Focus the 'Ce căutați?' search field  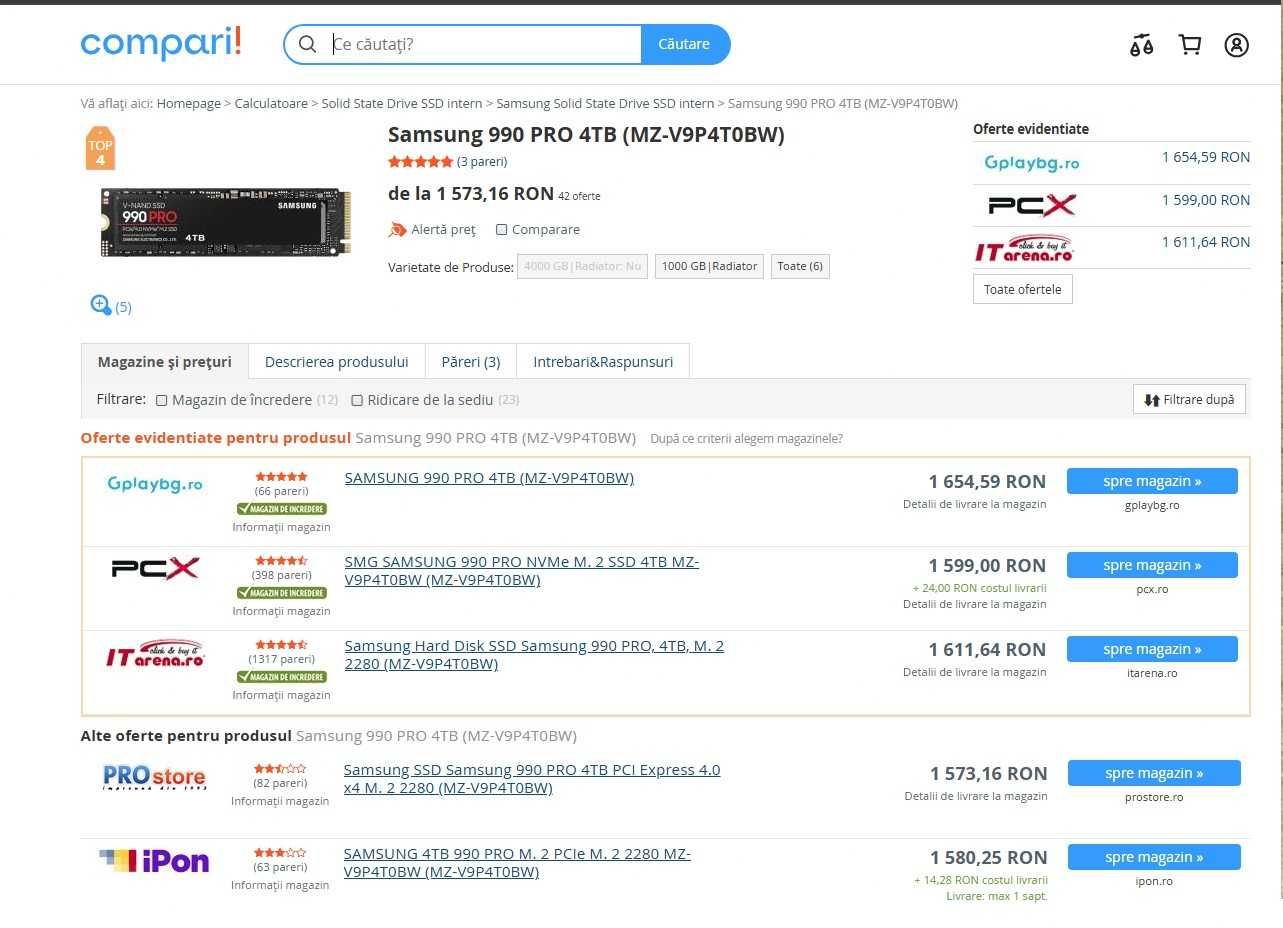(484, 44)
